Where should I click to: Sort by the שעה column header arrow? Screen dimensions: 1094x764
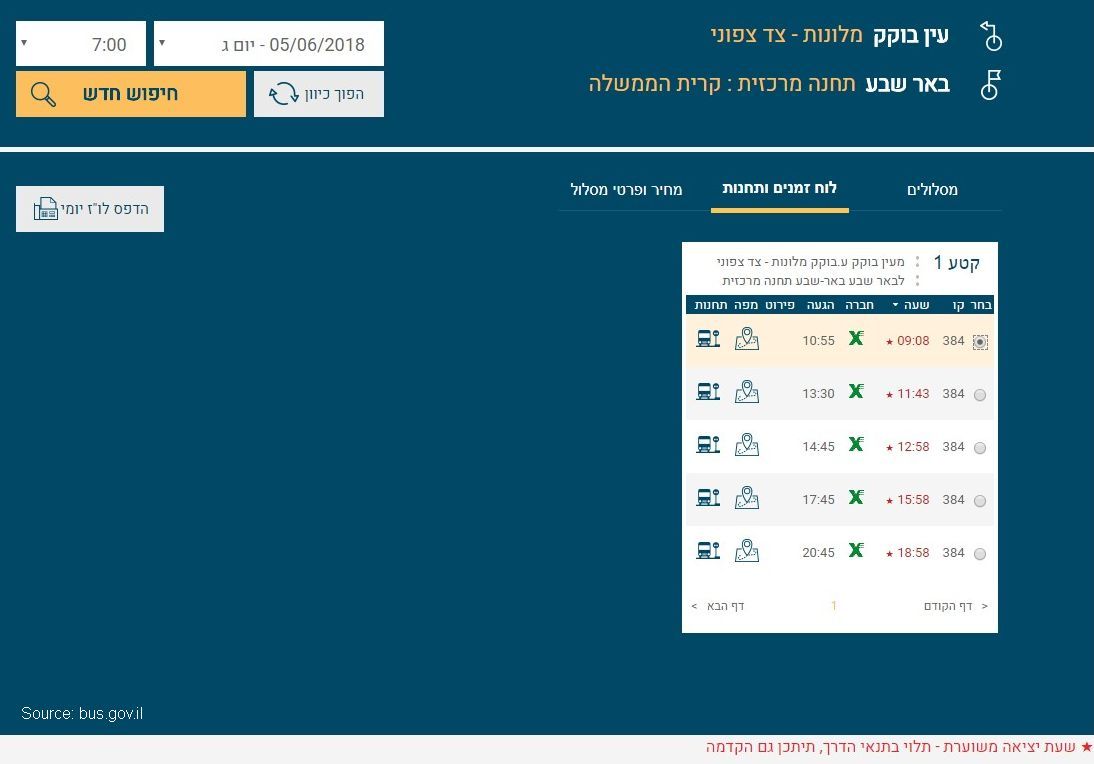tap(895, 305)
